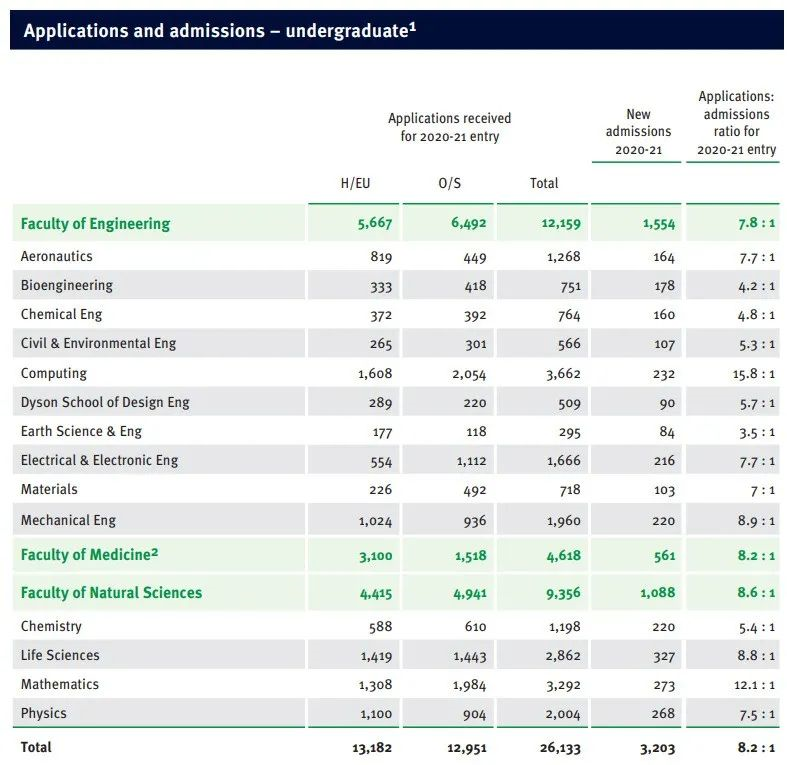Click the Faculty of Natural Sciences heading

click(111, 593)
